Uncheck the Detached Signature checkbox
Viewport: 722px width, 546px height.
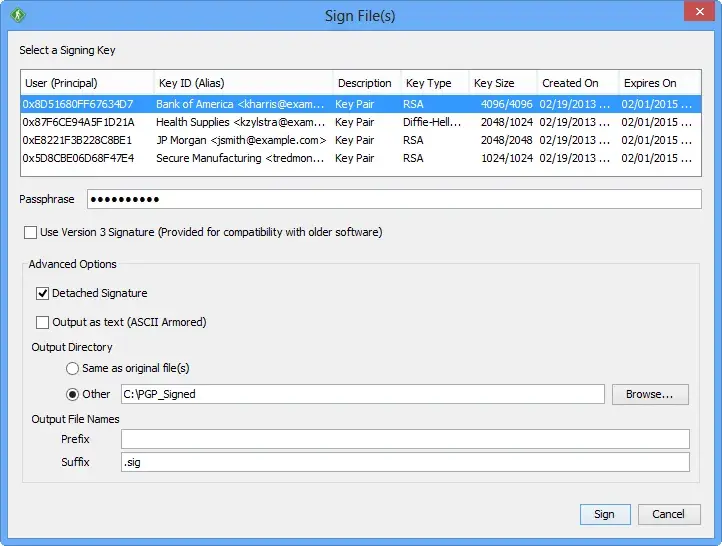tap(42, 293)
